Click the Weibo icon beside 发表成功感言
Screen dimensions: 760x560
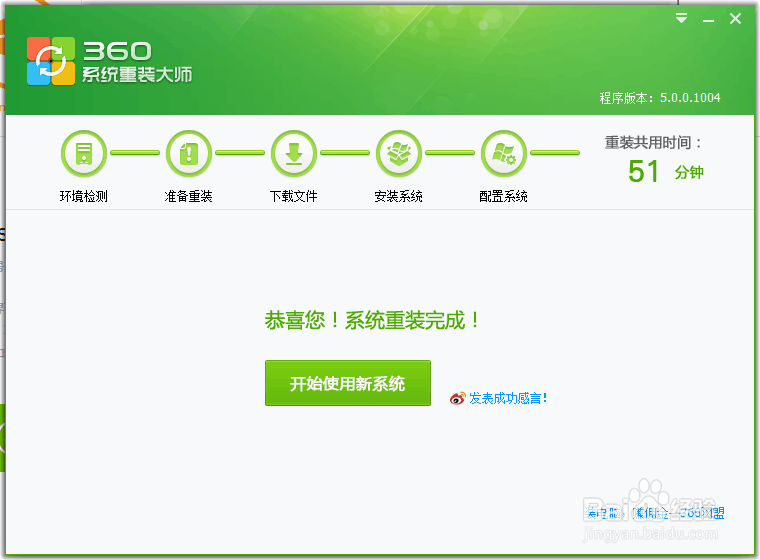click(x=458, y=399)
